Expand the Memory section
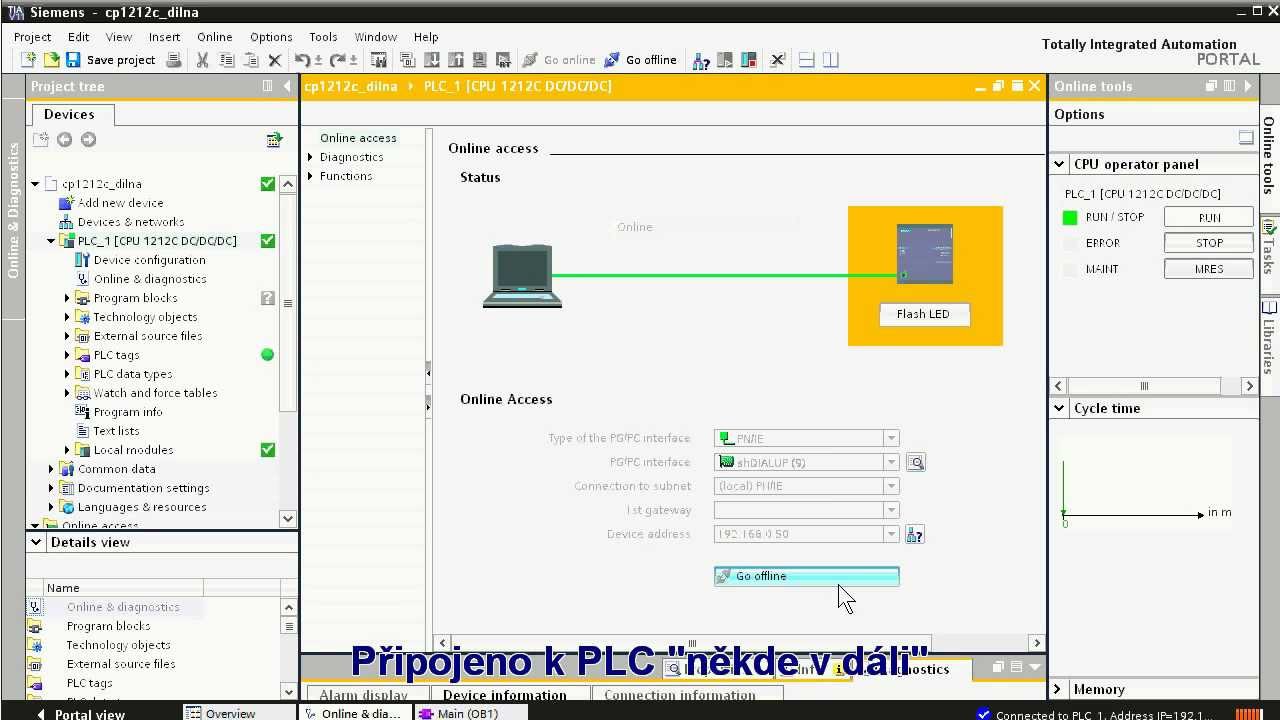Viewport: 1280px width, 720px height. click(x=1059, y=689)
